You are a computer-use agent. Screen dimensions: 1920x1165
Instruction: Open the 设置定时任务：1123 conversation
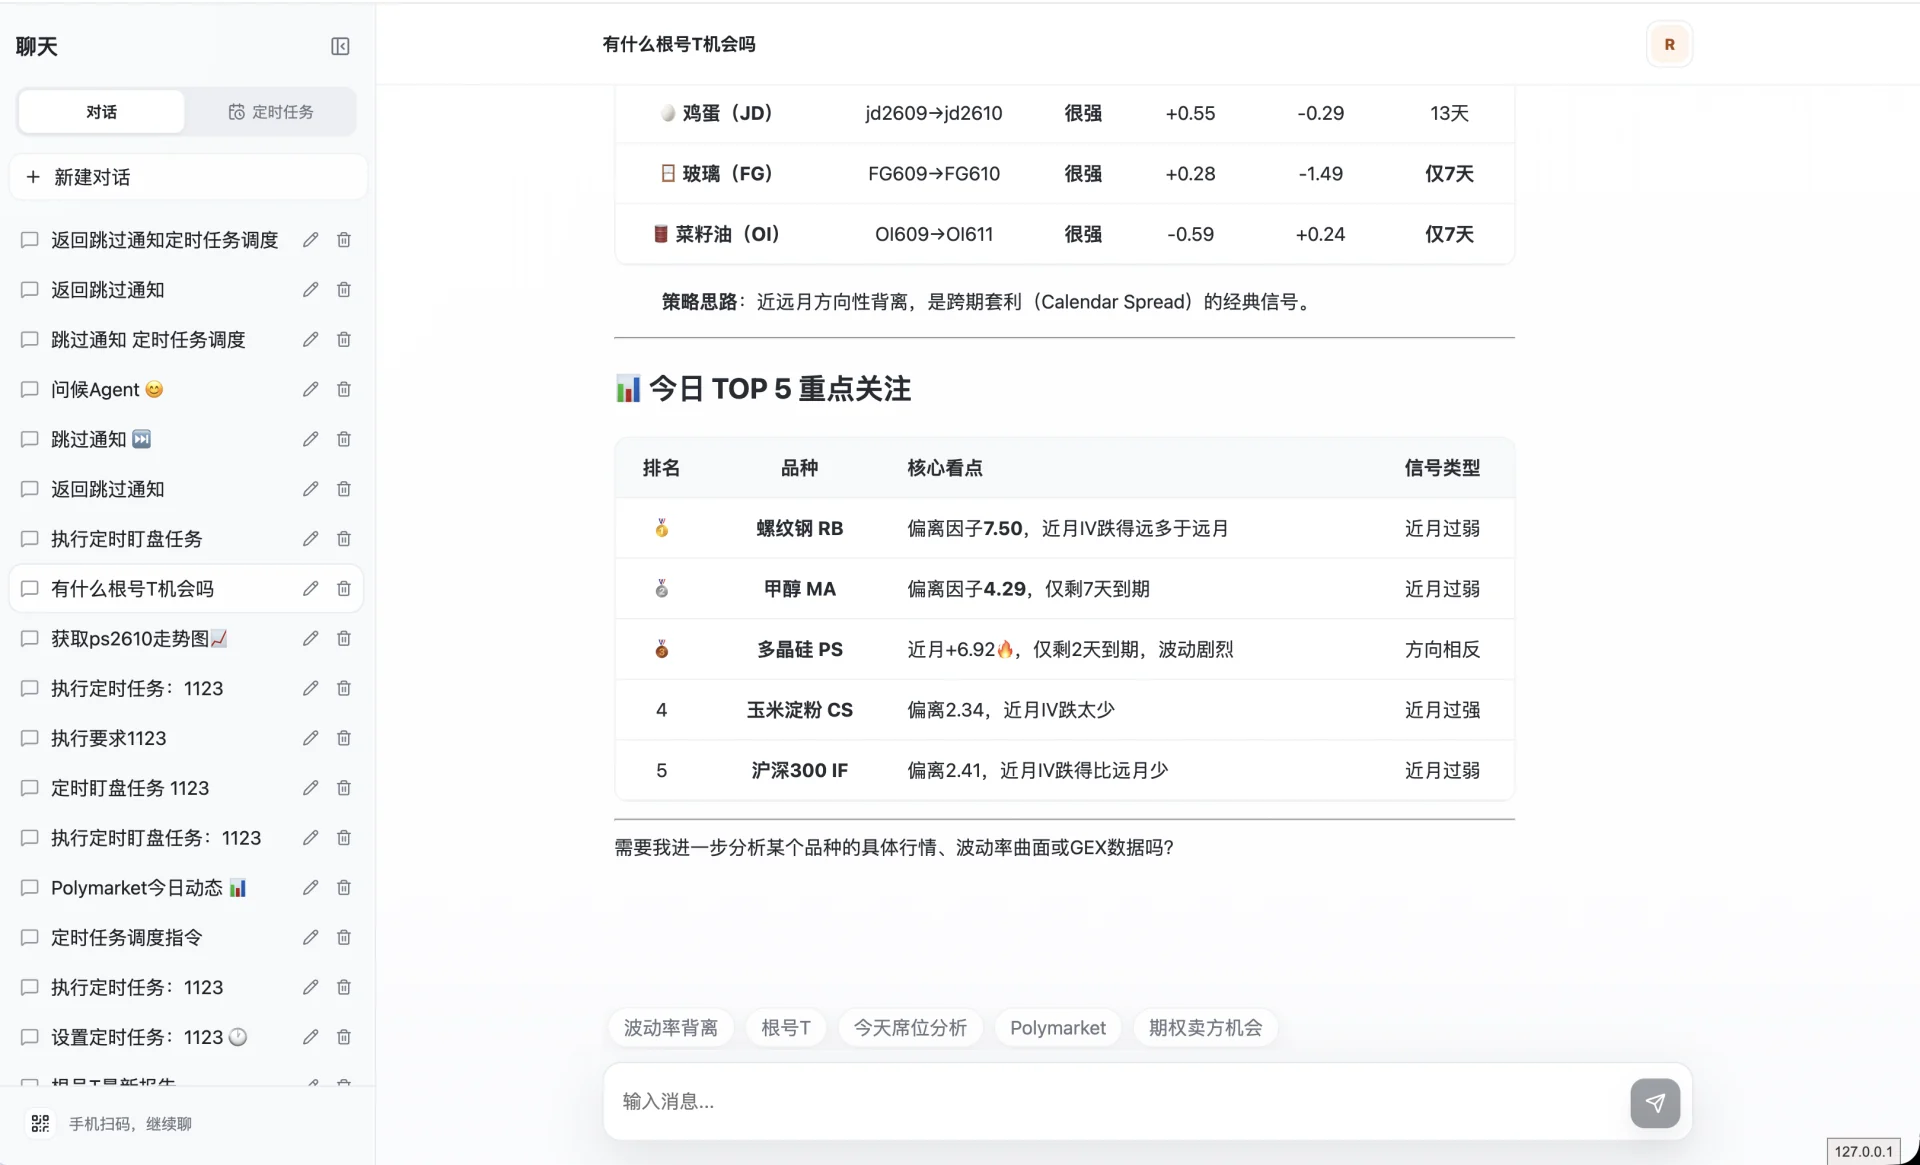click(x=149, y=1037)
